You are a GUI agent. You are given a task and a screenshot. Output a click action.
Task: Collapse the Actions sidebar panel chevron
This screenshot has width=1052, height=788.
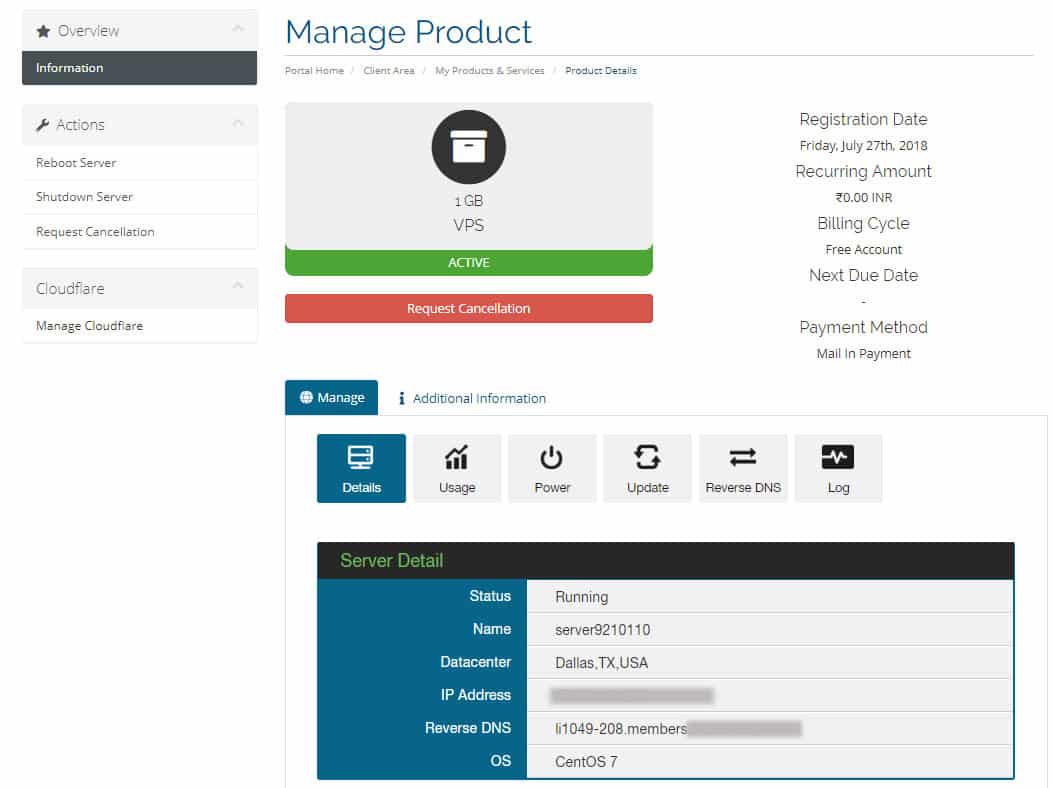coord(238,124)
